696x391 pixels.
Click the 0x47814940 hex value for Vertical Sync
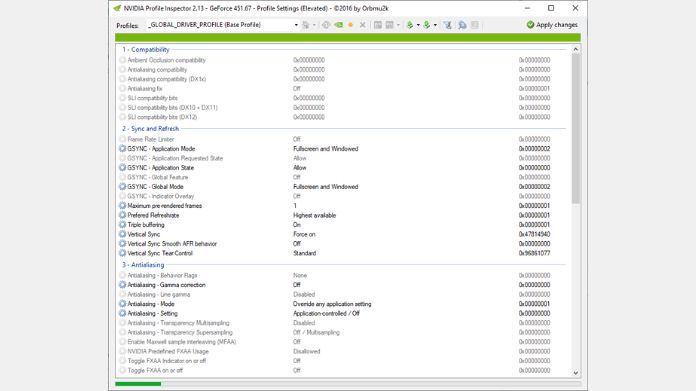(x=534, y=234)
